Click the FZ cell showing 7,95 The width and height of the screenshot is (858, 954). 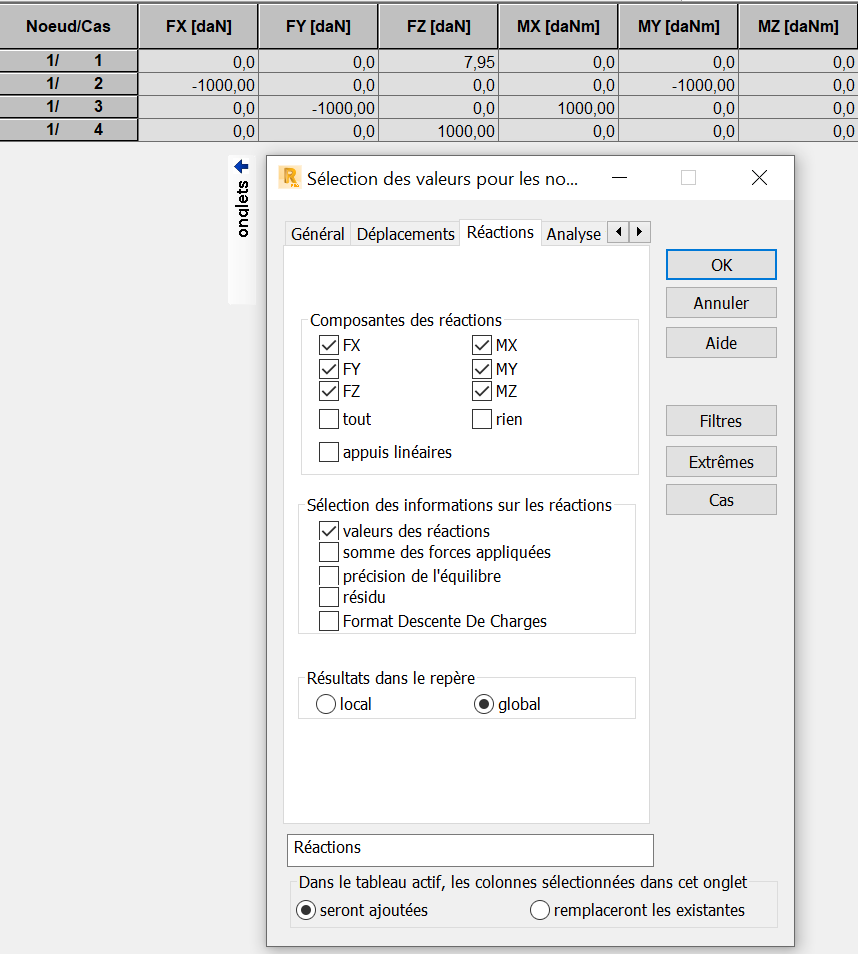[x=438, y=61]
